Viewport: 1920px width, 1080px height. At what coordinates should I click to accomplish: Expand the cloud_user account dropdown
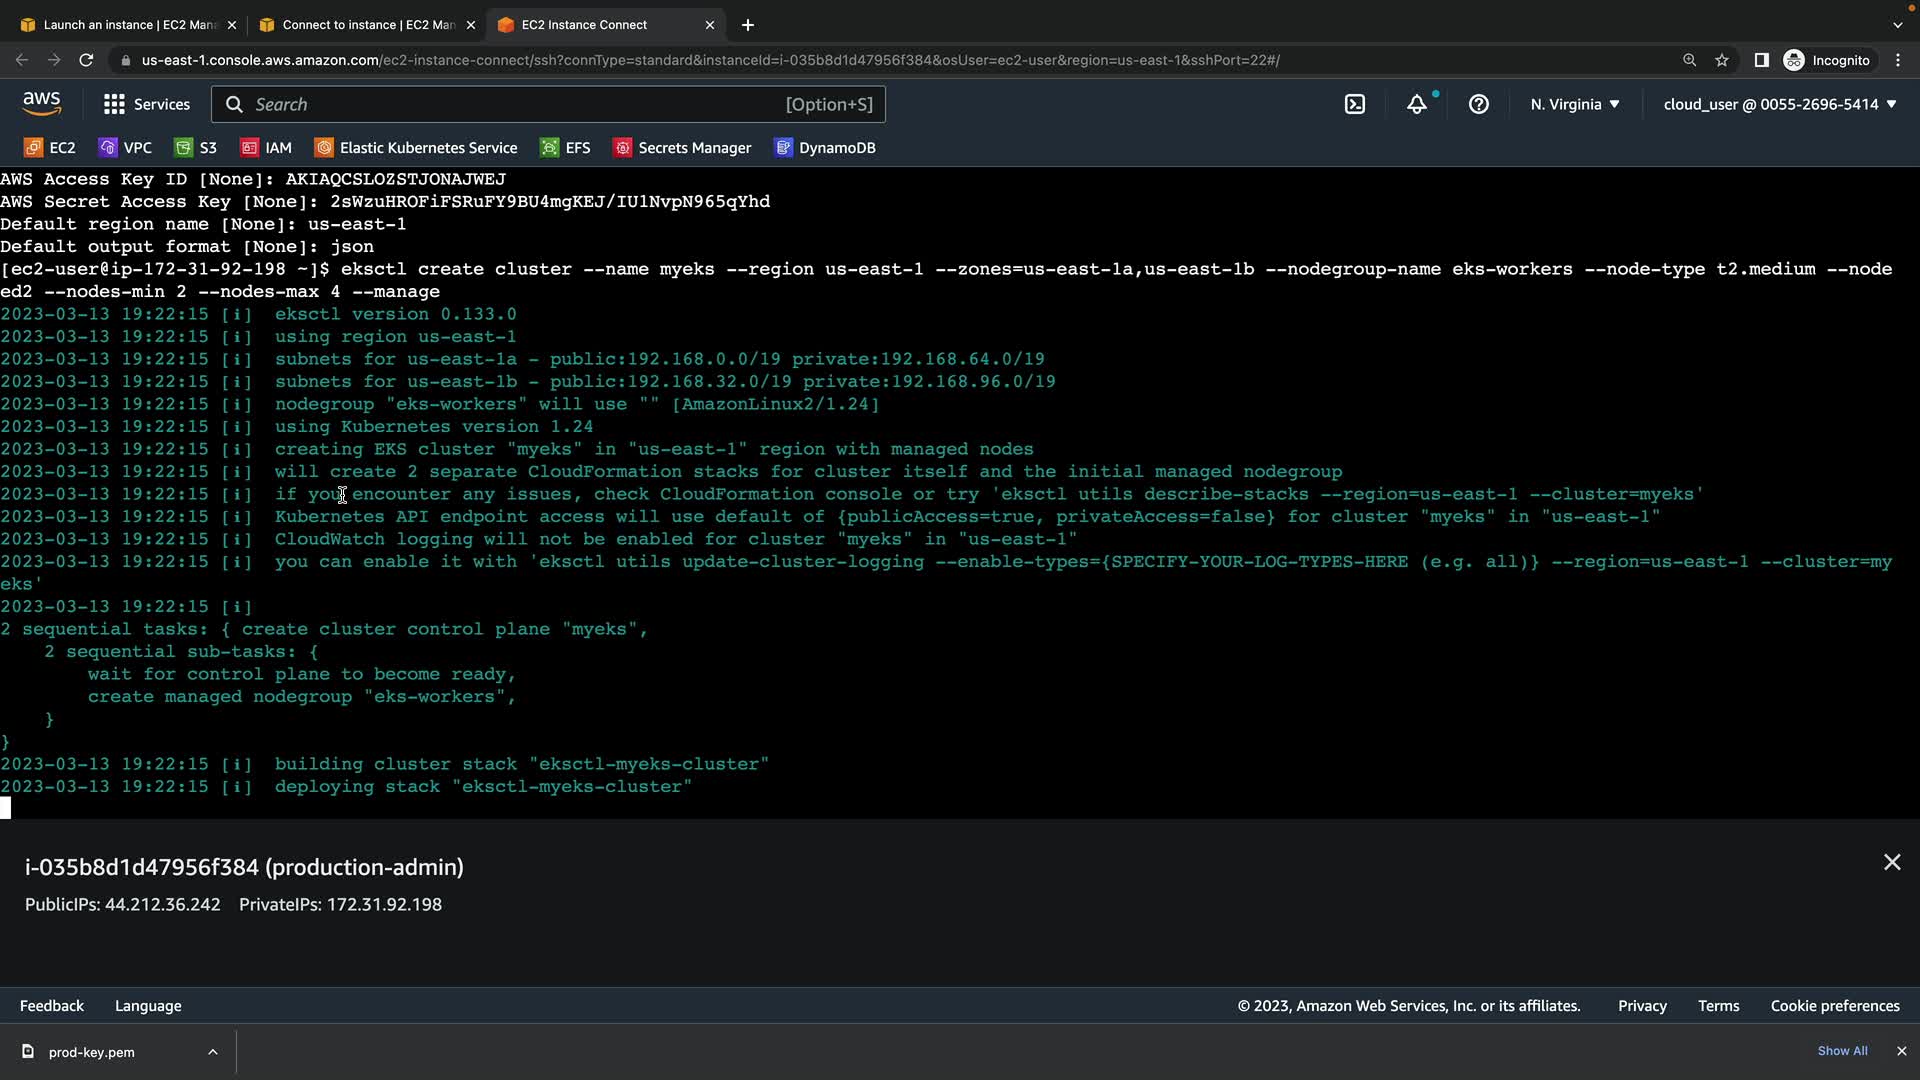tap(1780, 104)
